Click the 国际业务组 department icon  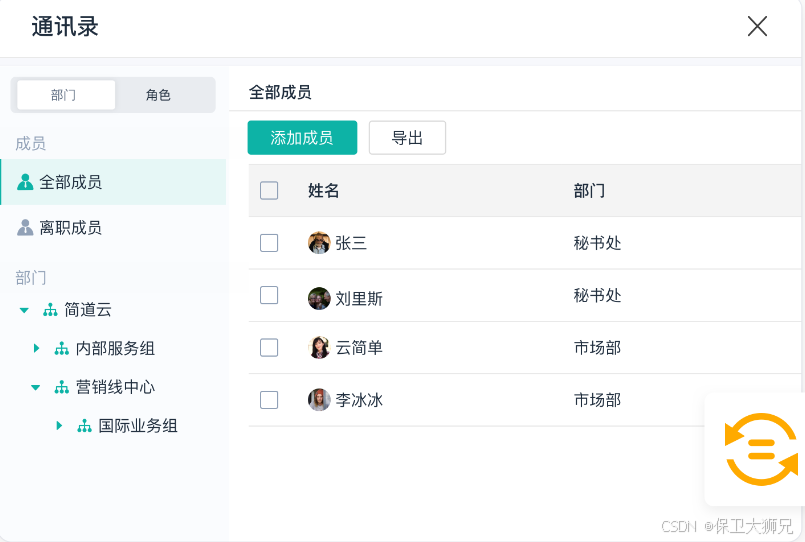point(85,426)
